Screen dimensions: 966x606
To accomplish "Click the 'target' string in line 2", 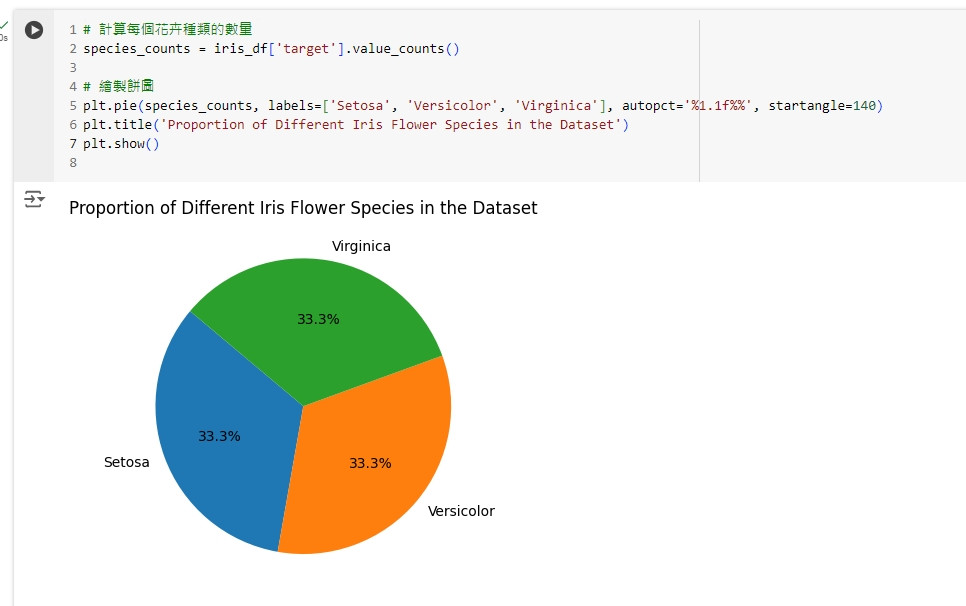I will click(x=309, y=48).
